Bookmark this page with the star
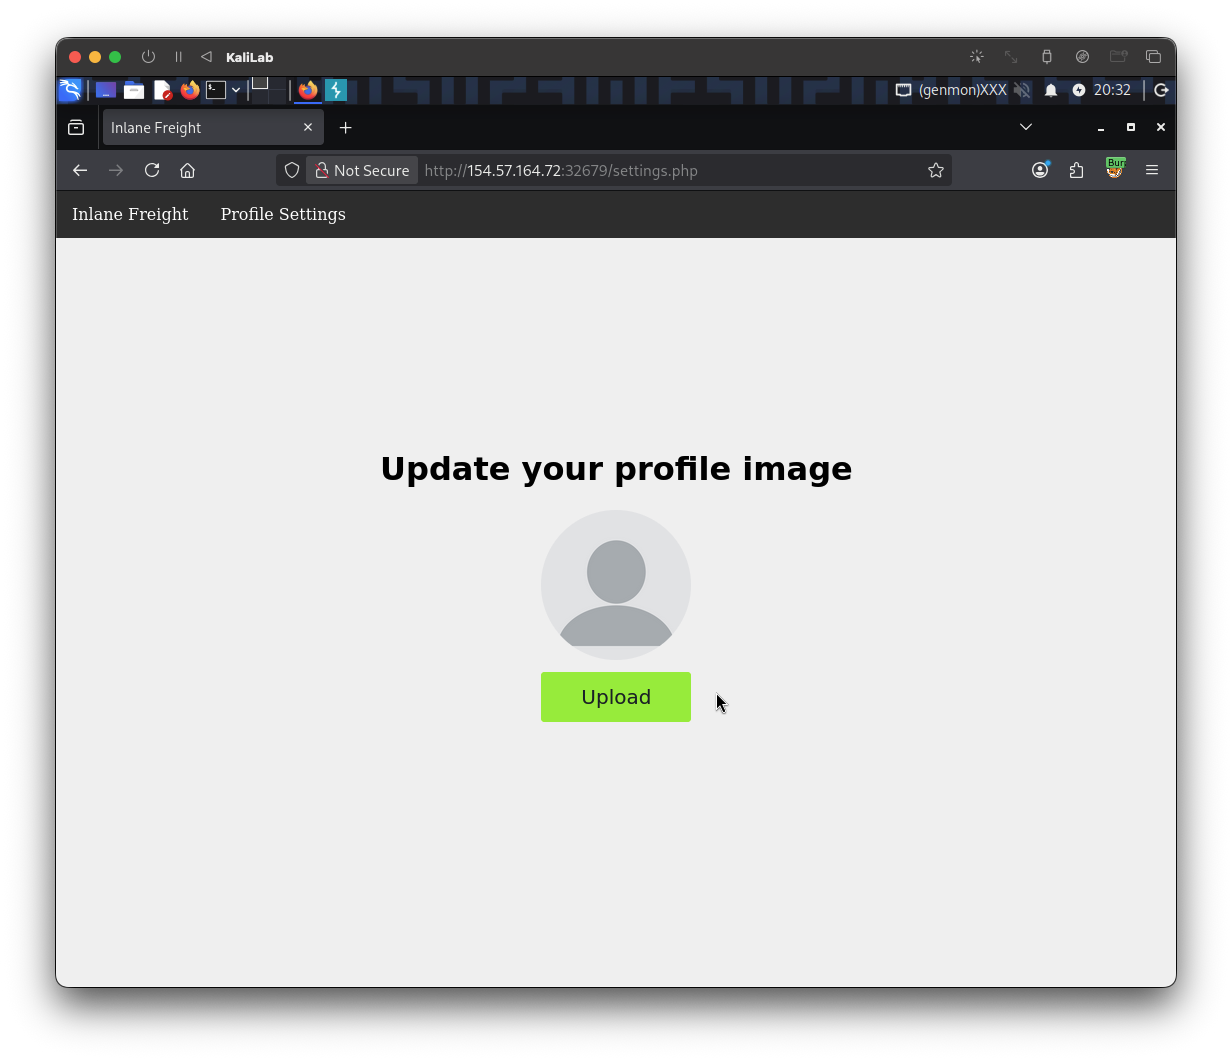 pos(936,170)
